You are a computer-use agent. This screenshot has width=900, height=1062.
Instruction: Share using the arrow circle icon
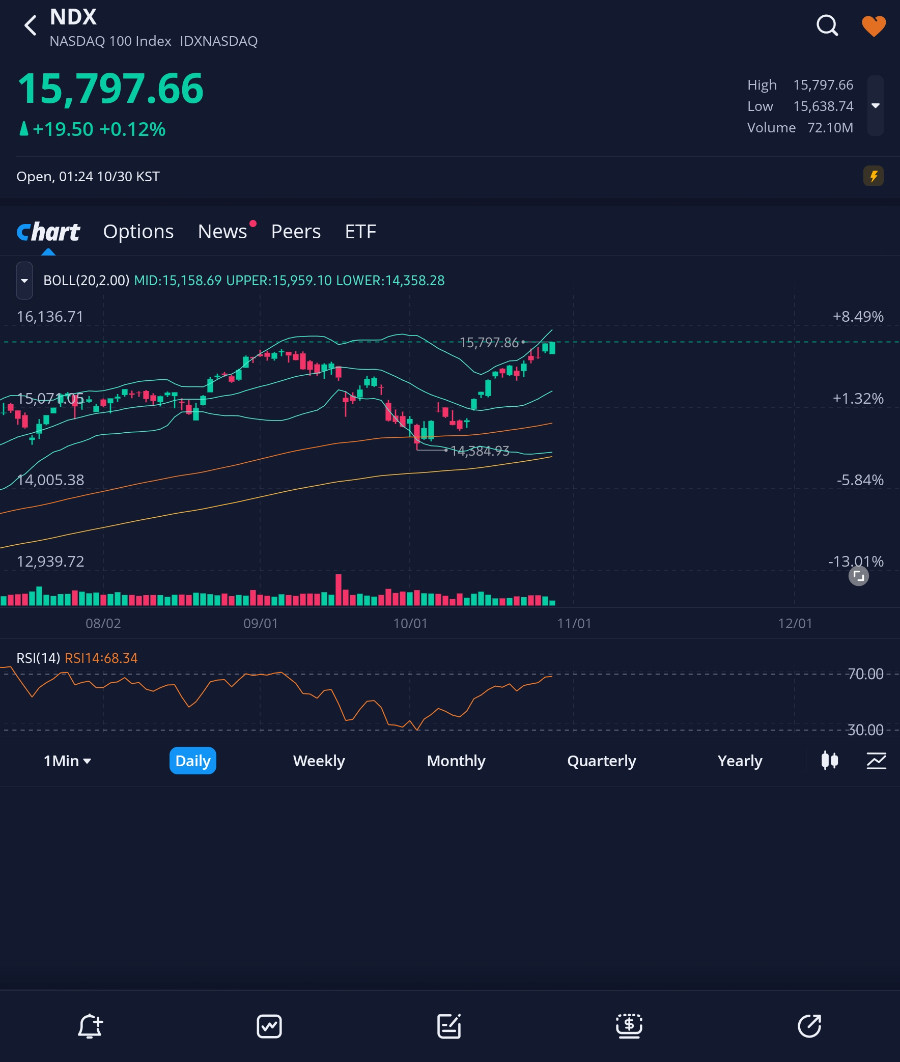(809, 1026)
